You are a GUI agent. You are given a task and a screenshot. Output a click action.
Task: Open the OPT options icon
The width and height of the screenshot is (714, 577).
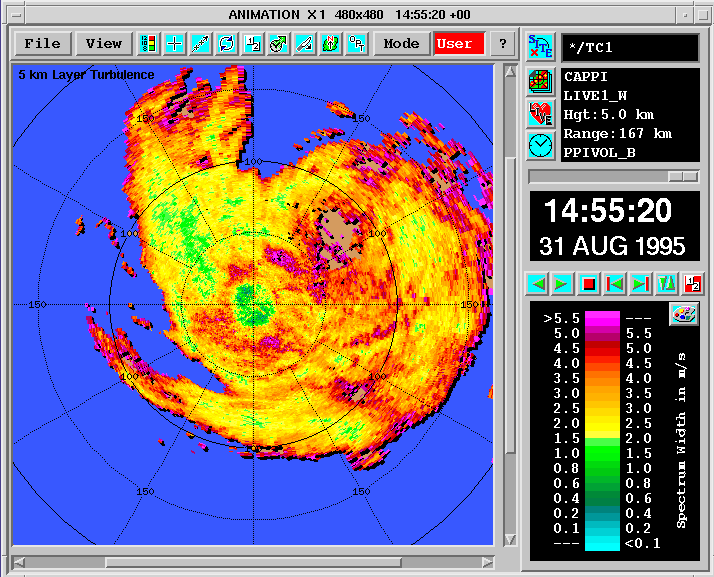pyautogui.click(x=357, y=44)
